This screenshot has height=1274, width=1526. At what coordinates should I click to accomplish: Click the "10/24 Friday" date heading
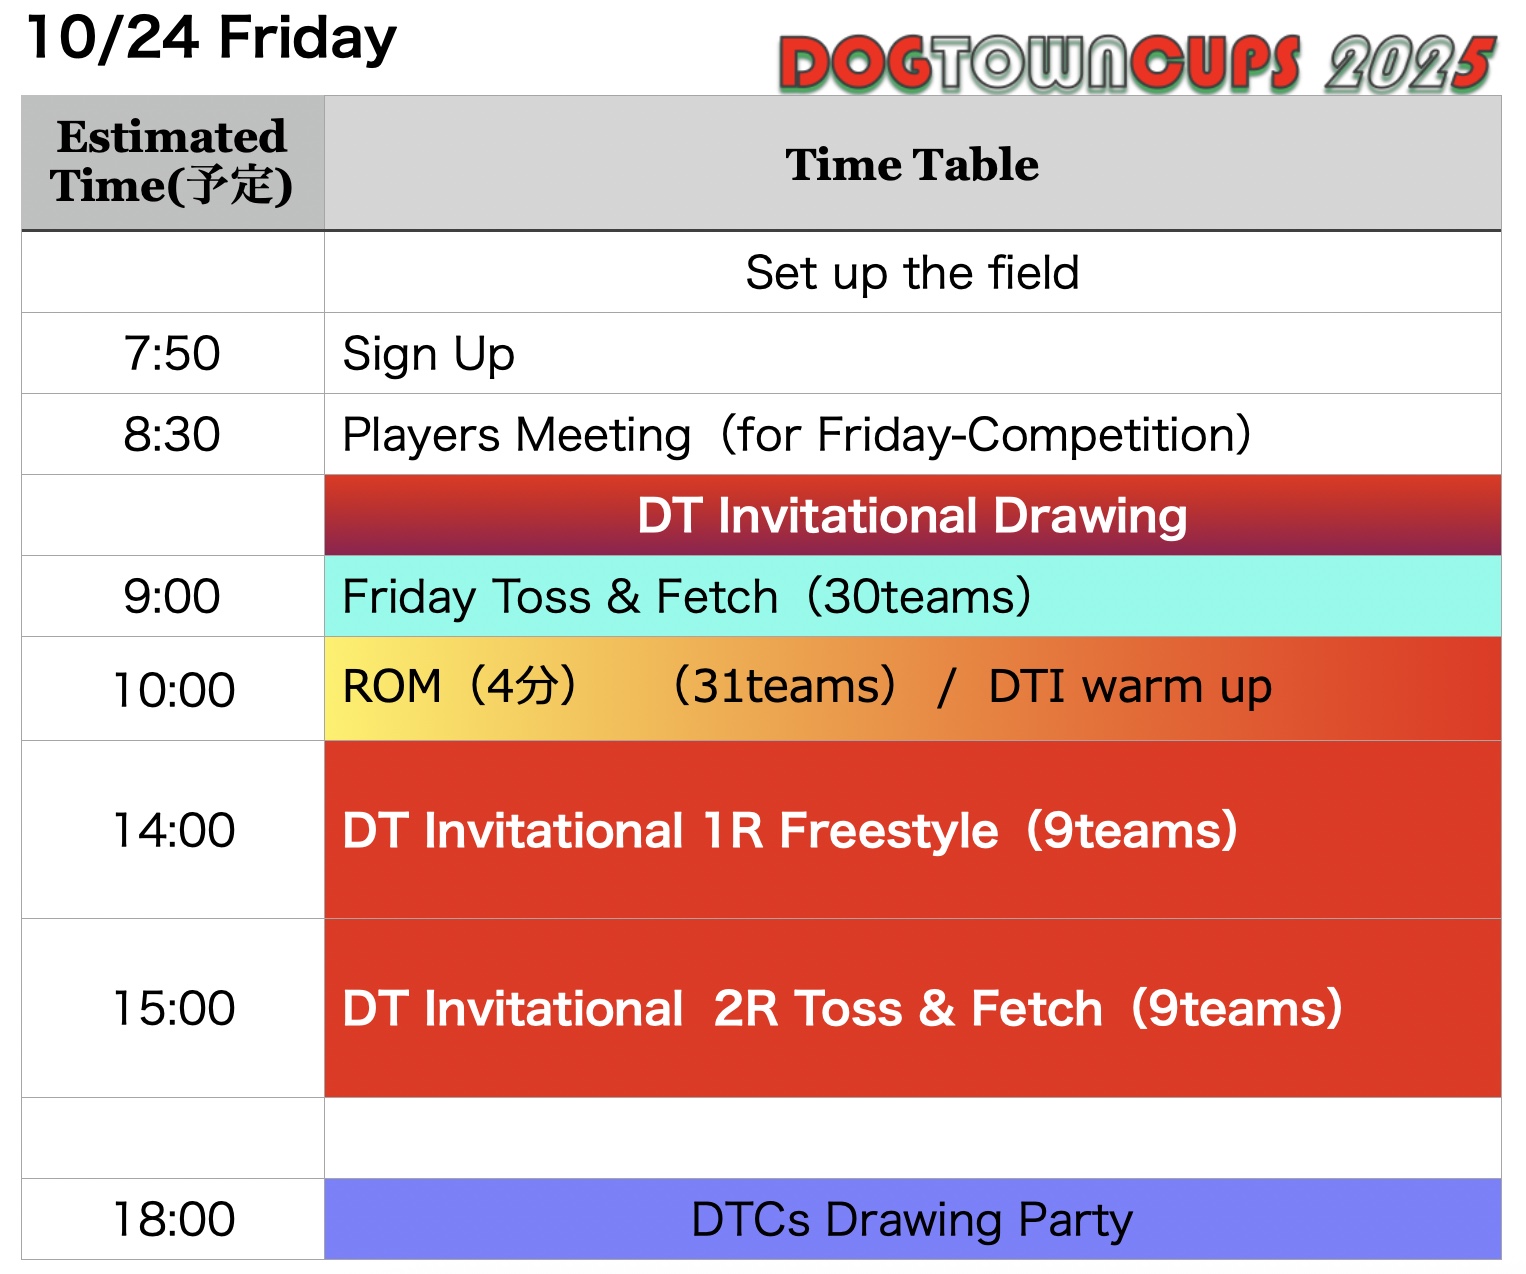[x=211, y=40]
